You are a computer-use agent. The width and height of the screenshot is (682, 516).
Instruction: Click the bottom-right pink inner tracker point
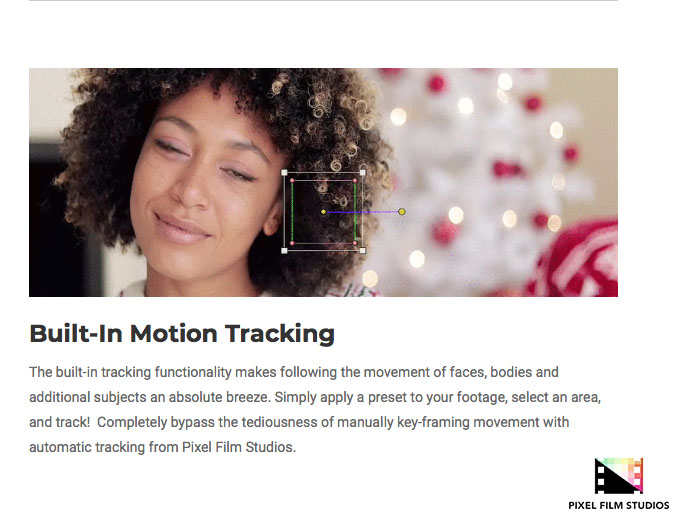click(x=355, y=243)
